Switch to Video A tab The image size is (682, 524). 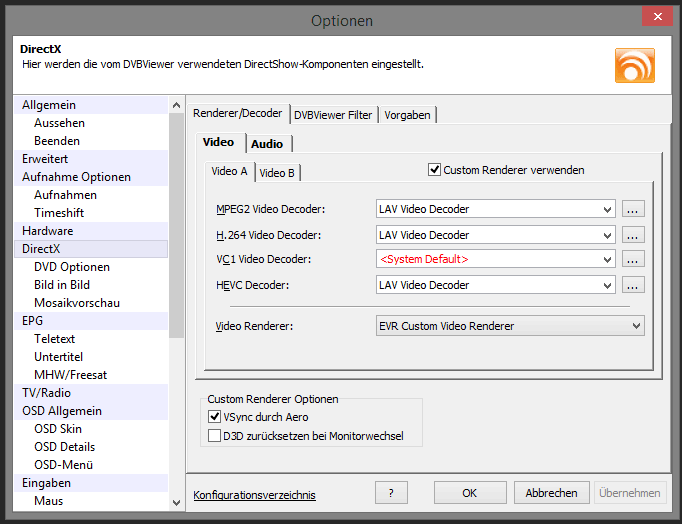click(x=229, y=171)
